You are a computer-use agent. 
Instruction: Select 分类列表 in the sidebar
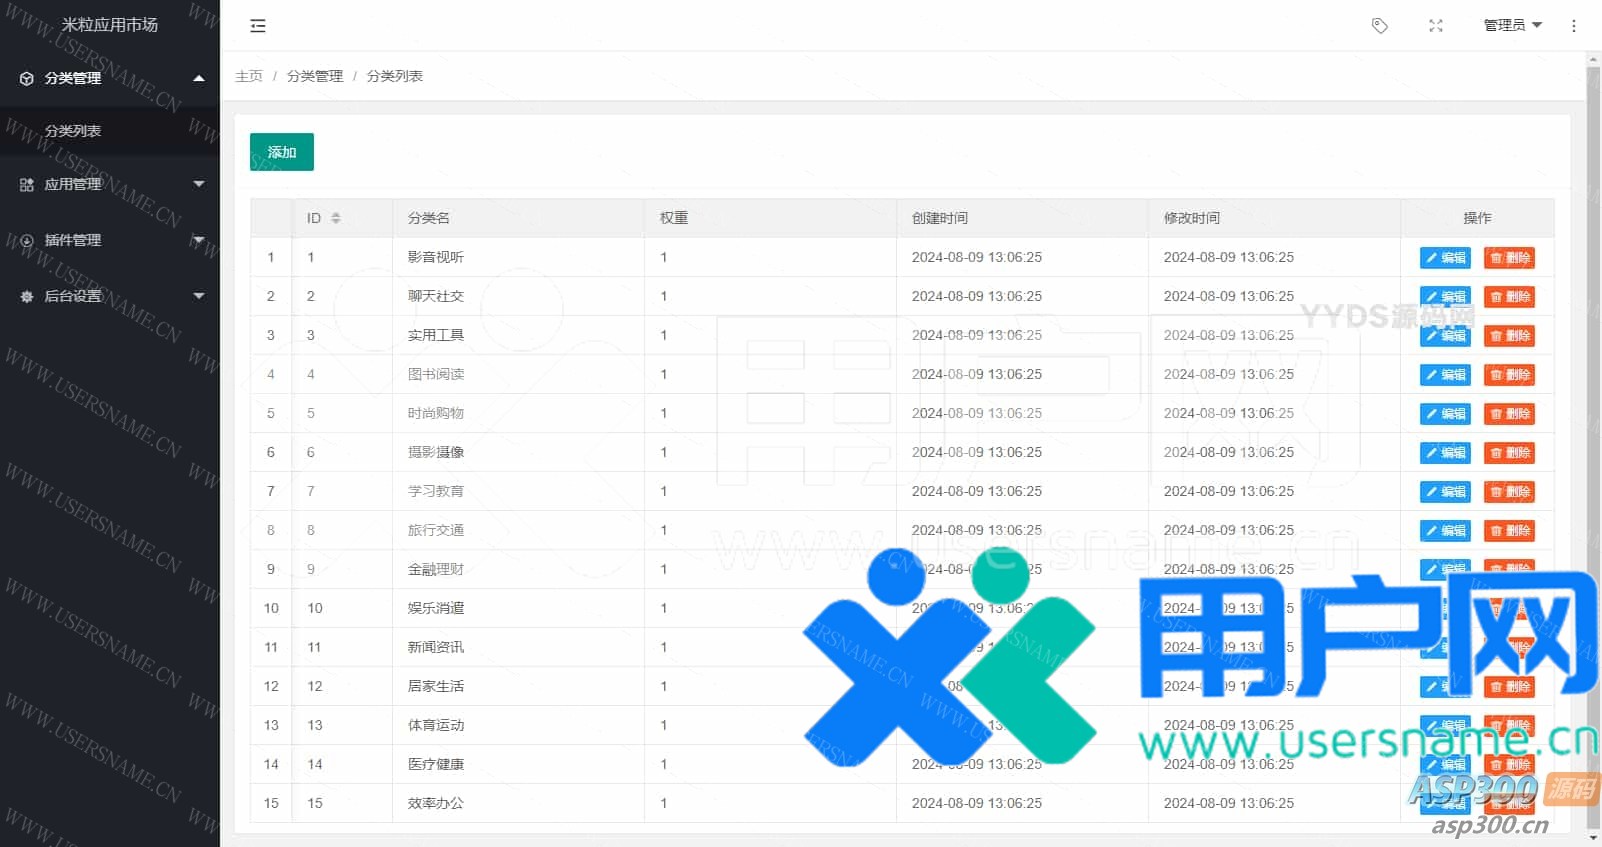point(73,131)
